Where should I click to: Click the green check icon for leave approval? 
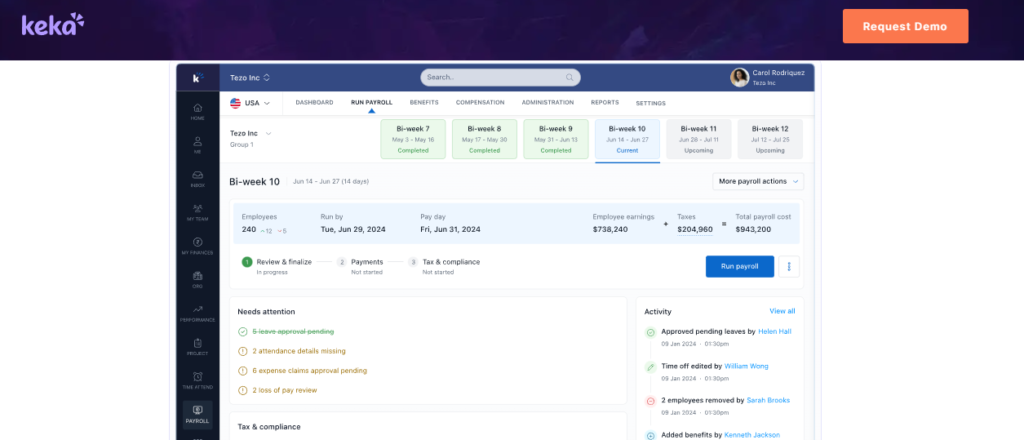click(243, 332)
